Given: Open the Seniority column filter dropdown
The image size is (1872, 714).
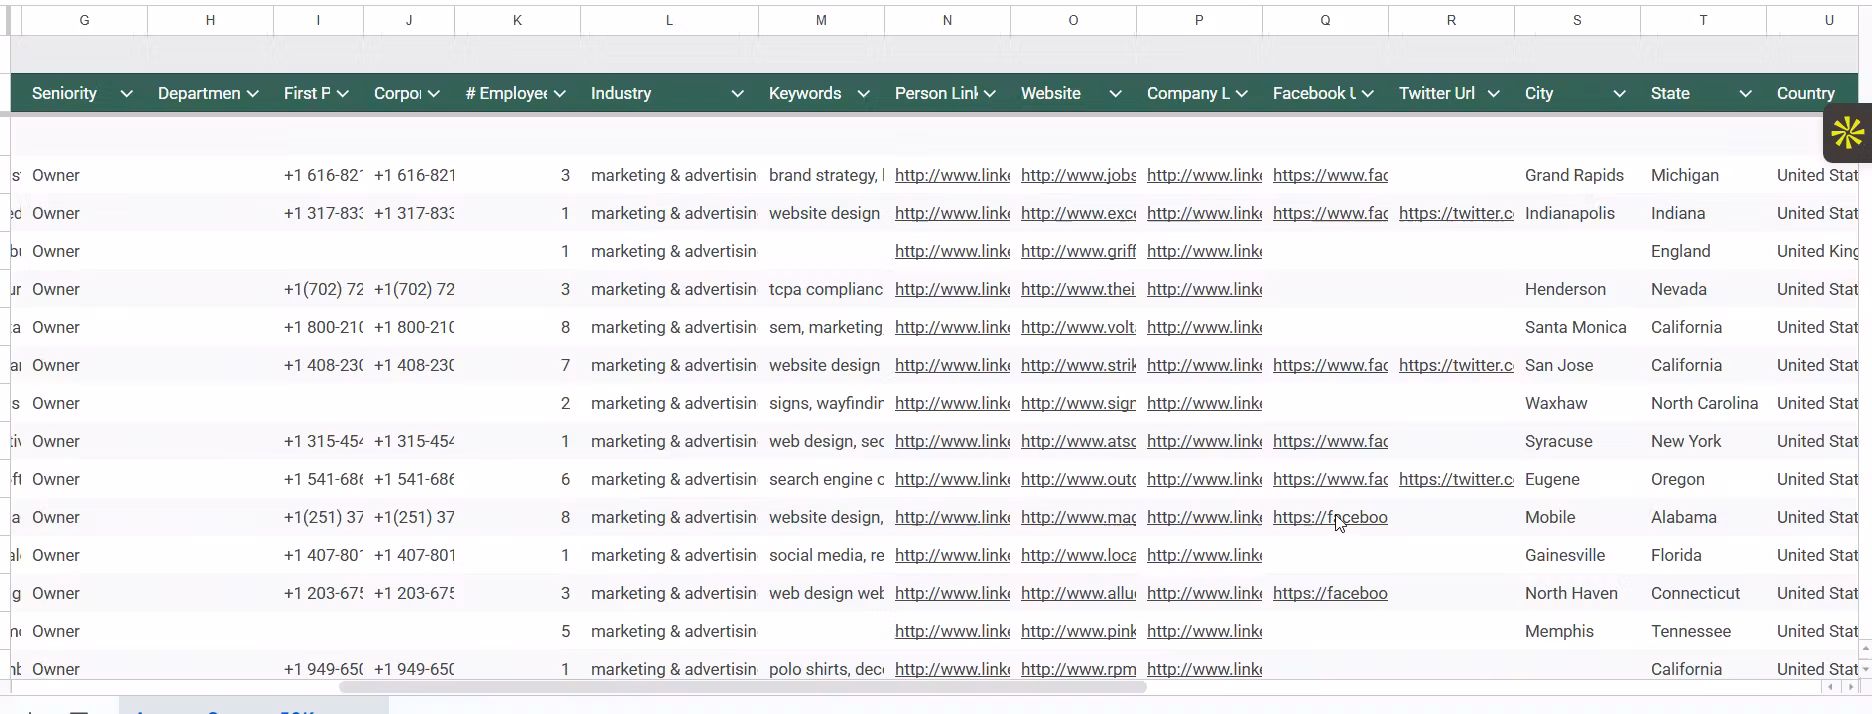Looking at the screenshot, I should (126, 93).
